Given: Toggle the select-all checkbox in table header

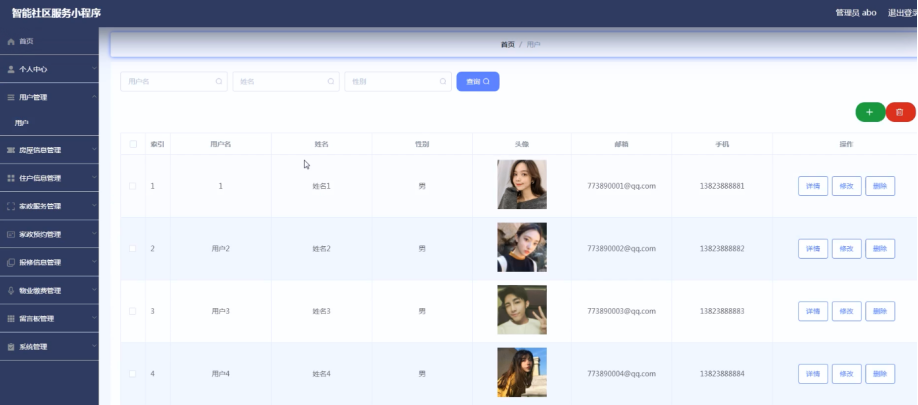Looking at the screenshot, I should [133, 144].
